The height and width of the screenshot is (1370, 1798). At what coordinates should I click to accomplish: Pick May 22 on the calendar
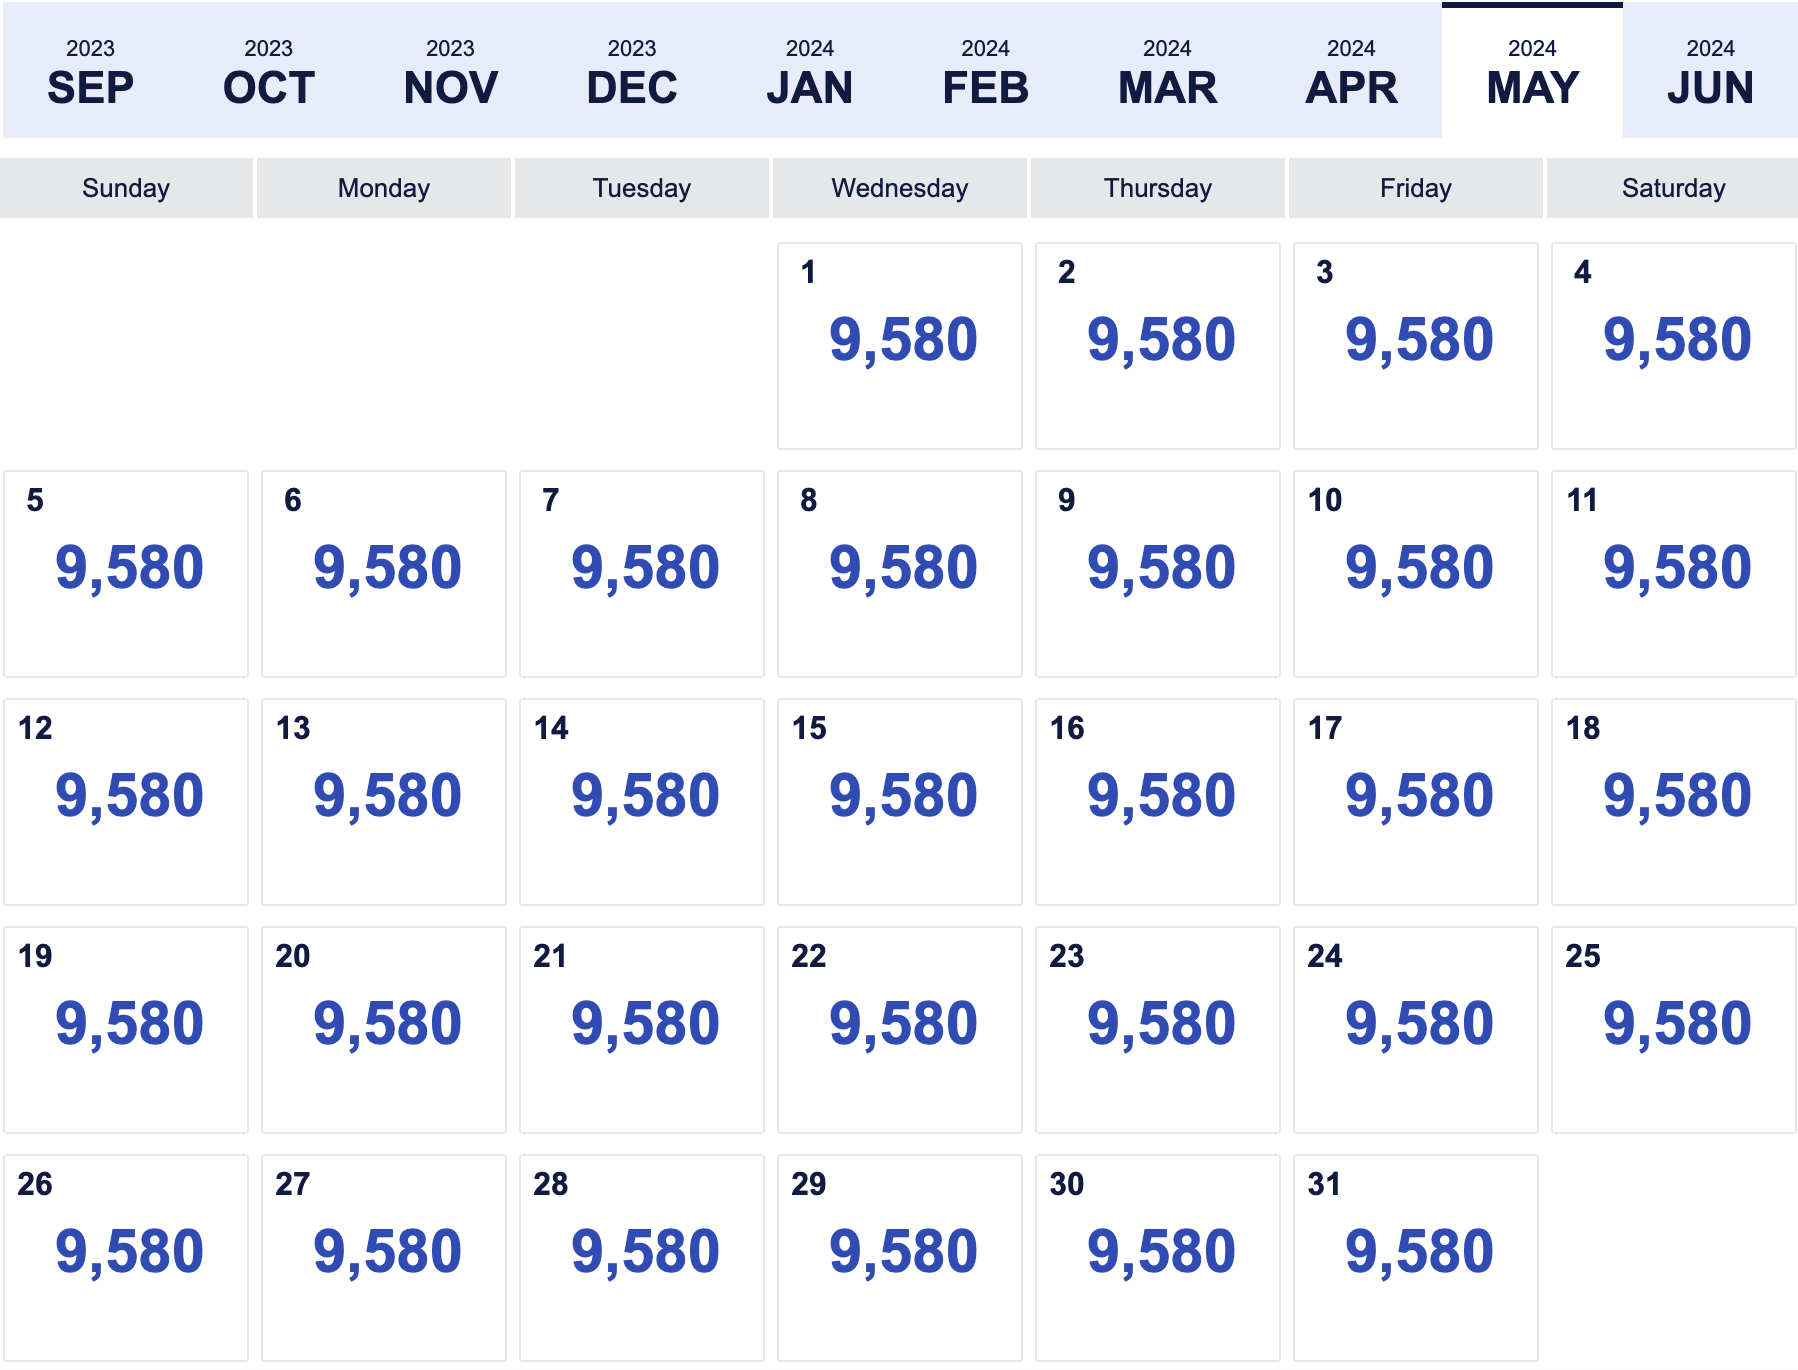pyautogui.click(x=900, y=1030)
